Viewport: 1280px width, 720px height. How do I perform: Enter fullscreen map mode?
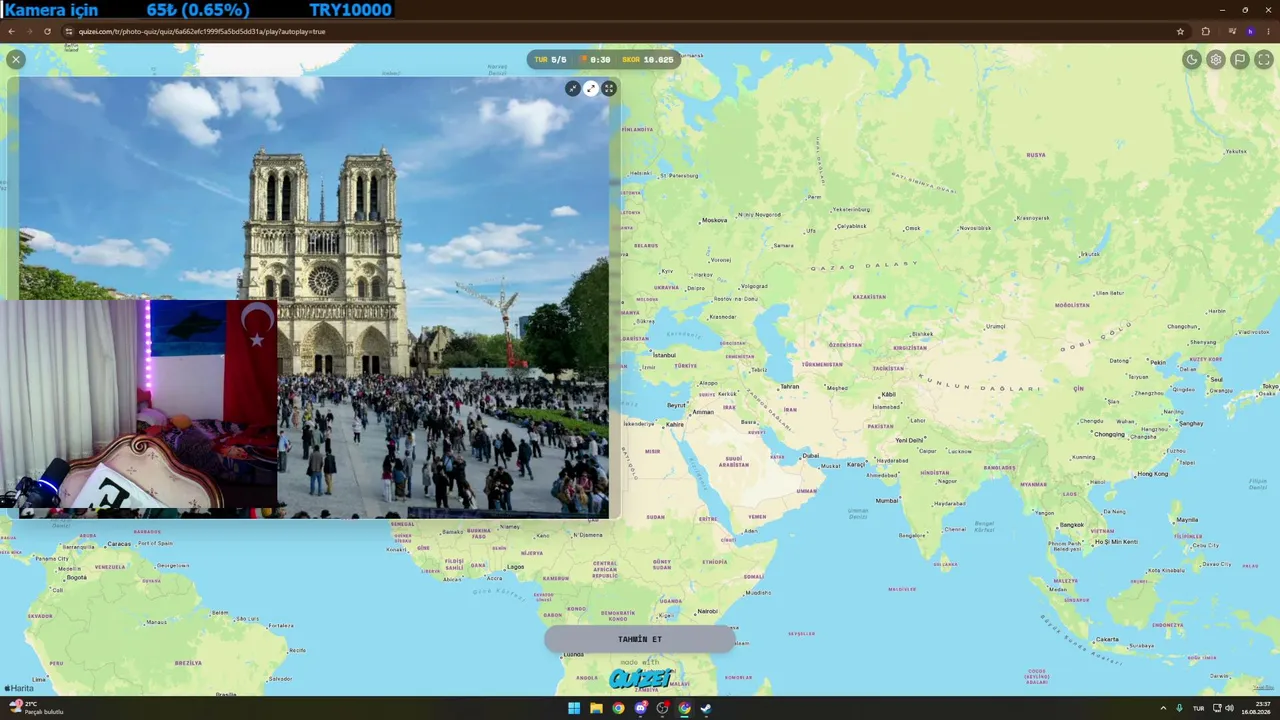click(1264, 59)
